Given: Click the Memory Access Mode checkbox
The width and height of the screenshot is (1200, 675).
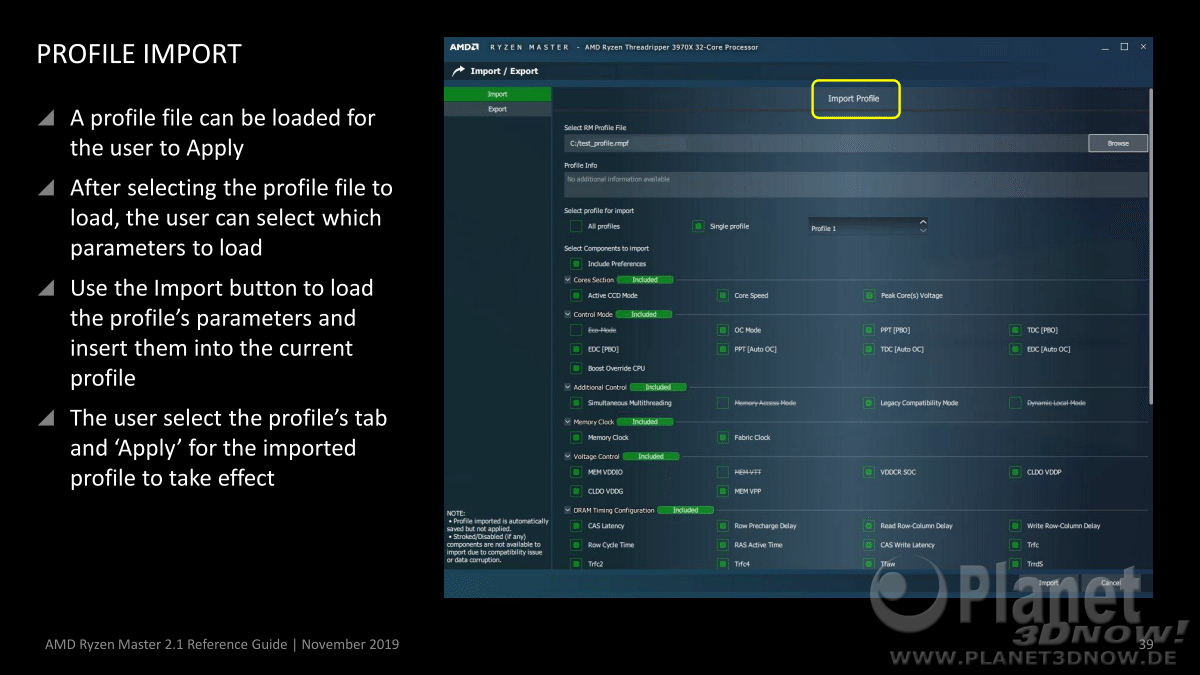Looking at the screenshot, I should 723,403.
